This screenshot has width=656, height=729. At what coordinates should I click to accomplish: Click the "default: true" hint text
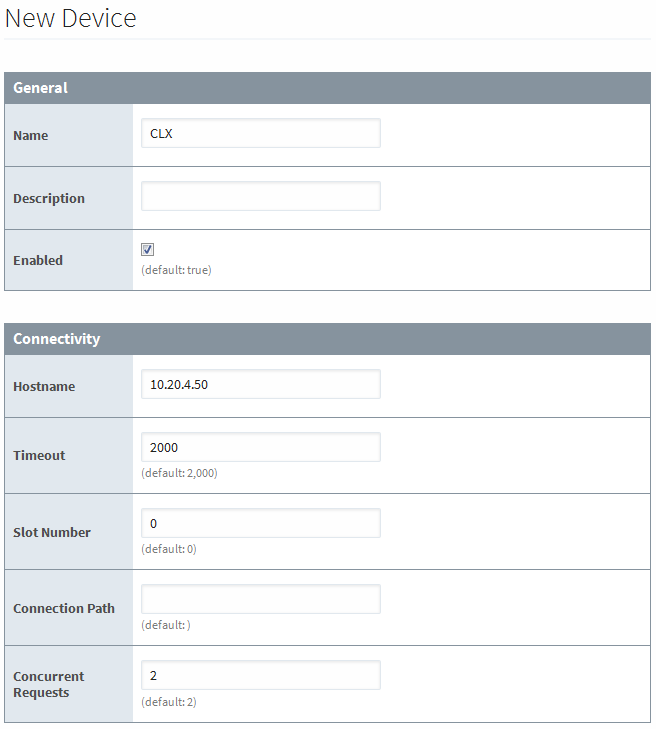176,270
